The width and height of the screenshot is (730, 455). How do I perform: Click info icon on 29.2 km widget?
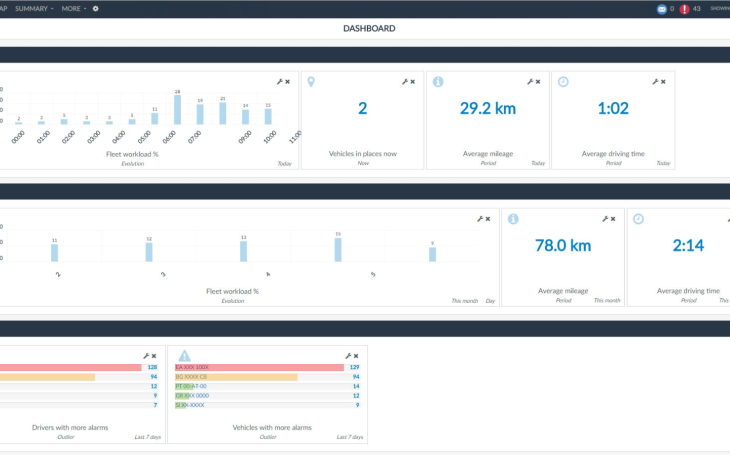pyautogui.click(x=437, y=82)
